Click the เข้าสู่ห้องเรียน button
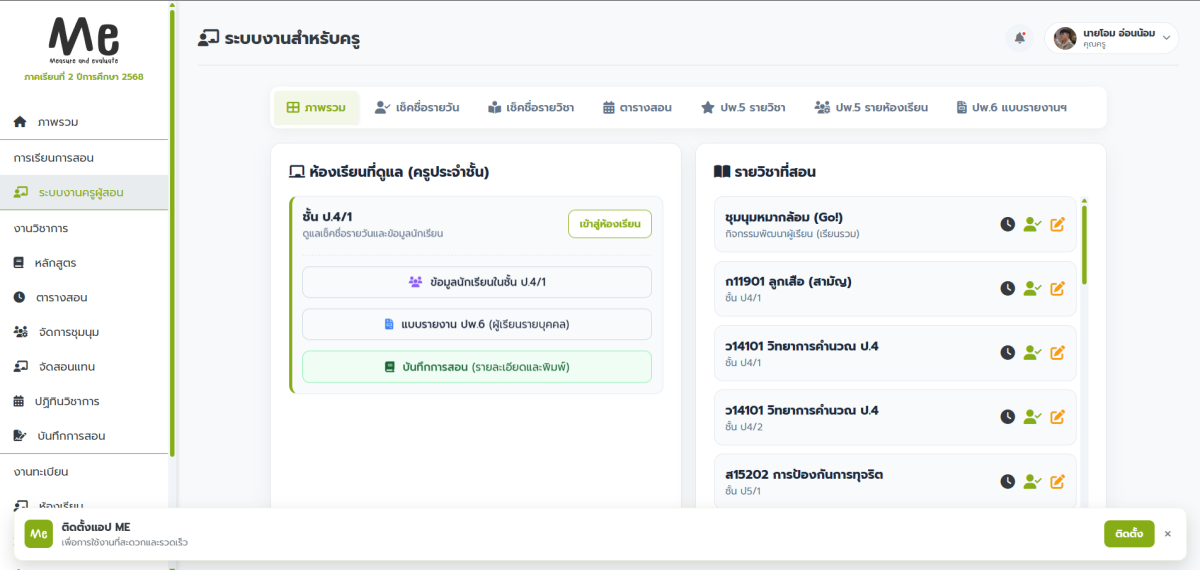 pos(610,224)
